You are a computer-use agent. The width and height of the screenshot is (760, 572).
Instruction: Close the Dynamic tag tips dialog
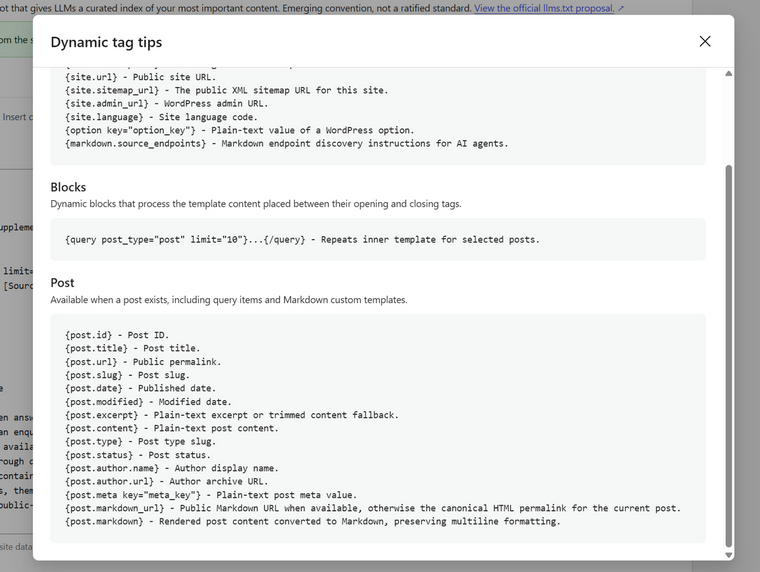705,42
